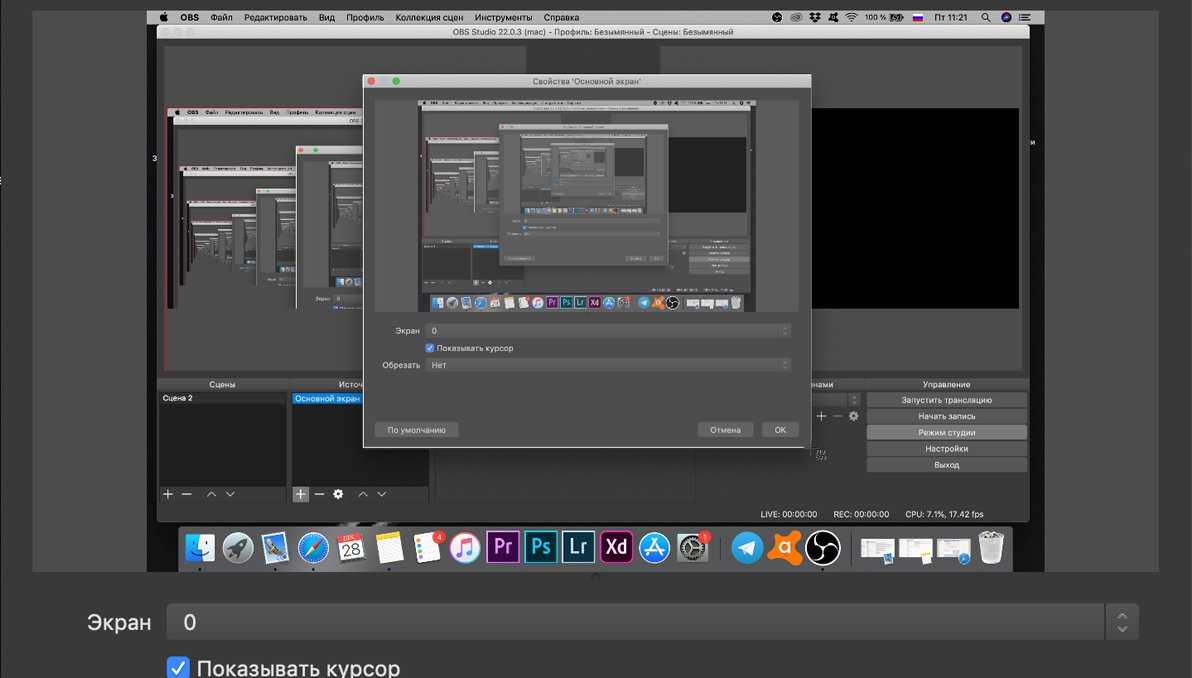
Task: Move the selected source up
Action: pos(363,494)
